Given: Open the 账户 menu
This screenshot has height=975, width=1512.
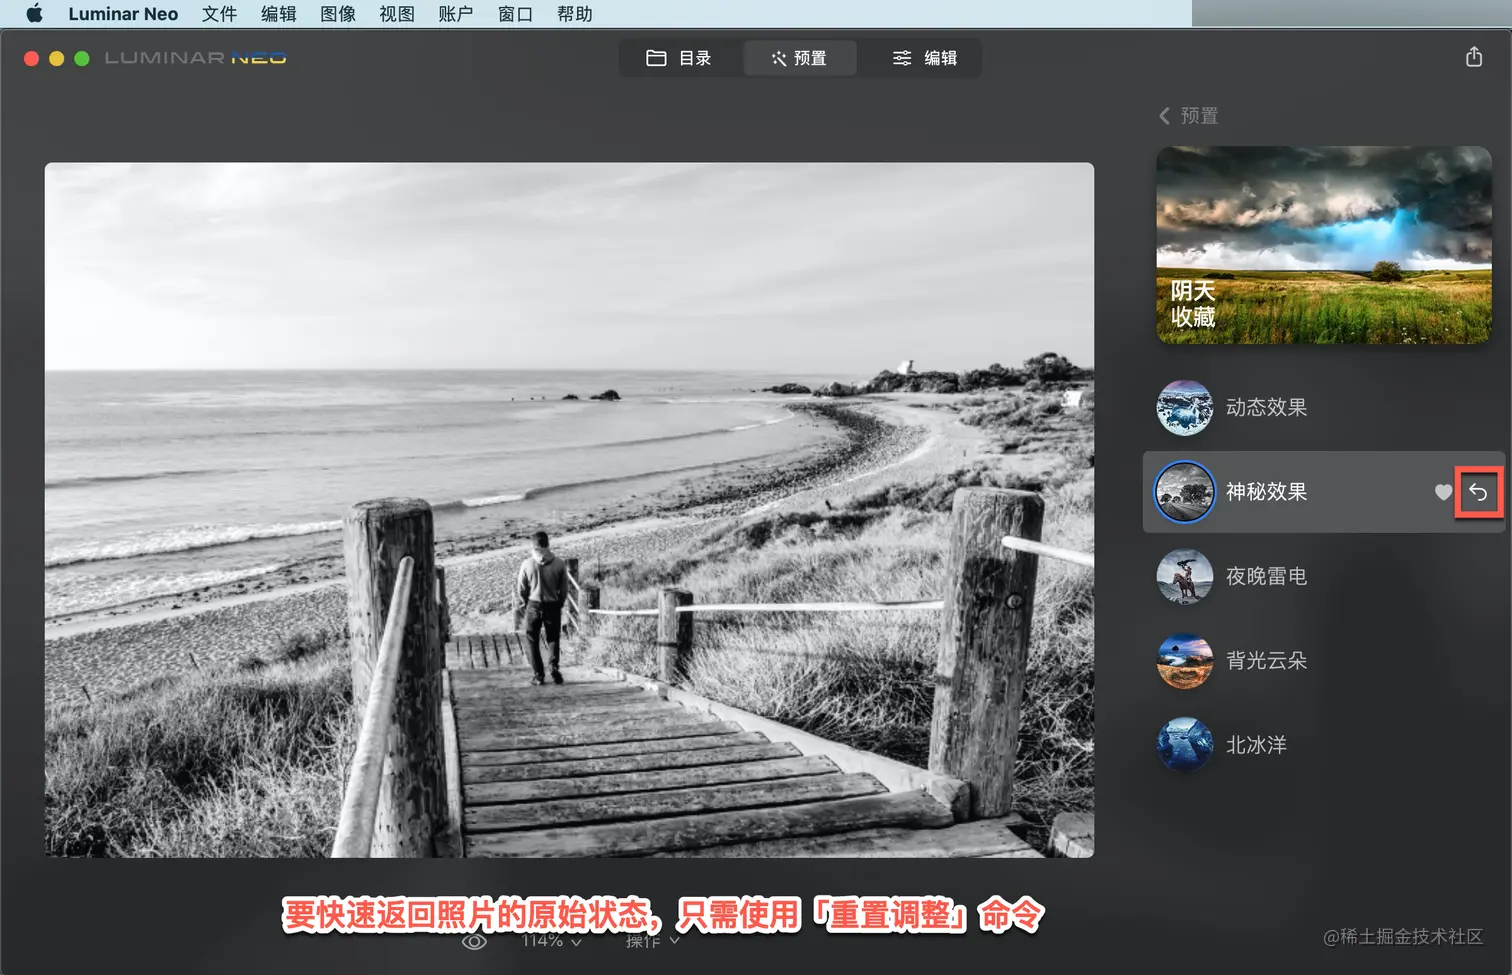Looking at the screenshot, I should coord(456,14).
